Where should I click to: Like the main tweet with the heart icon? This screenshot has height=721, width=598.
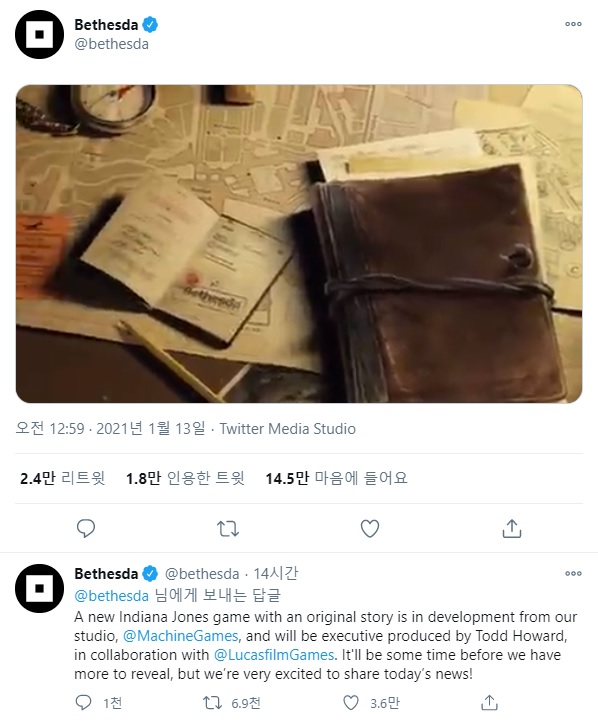pos(370,528)
